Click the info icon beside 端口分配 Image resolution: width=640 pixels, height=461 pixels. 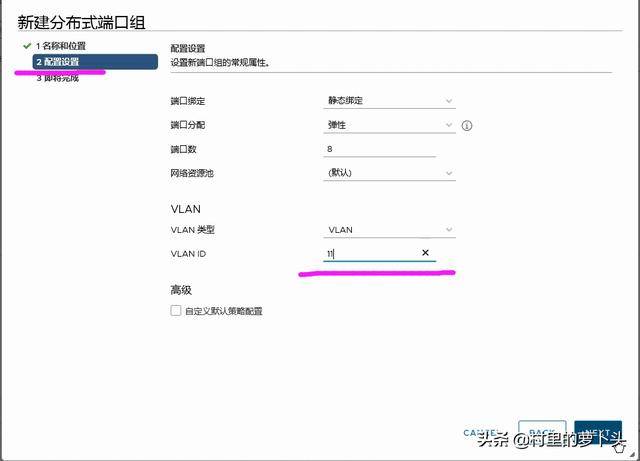pos(467,126)
